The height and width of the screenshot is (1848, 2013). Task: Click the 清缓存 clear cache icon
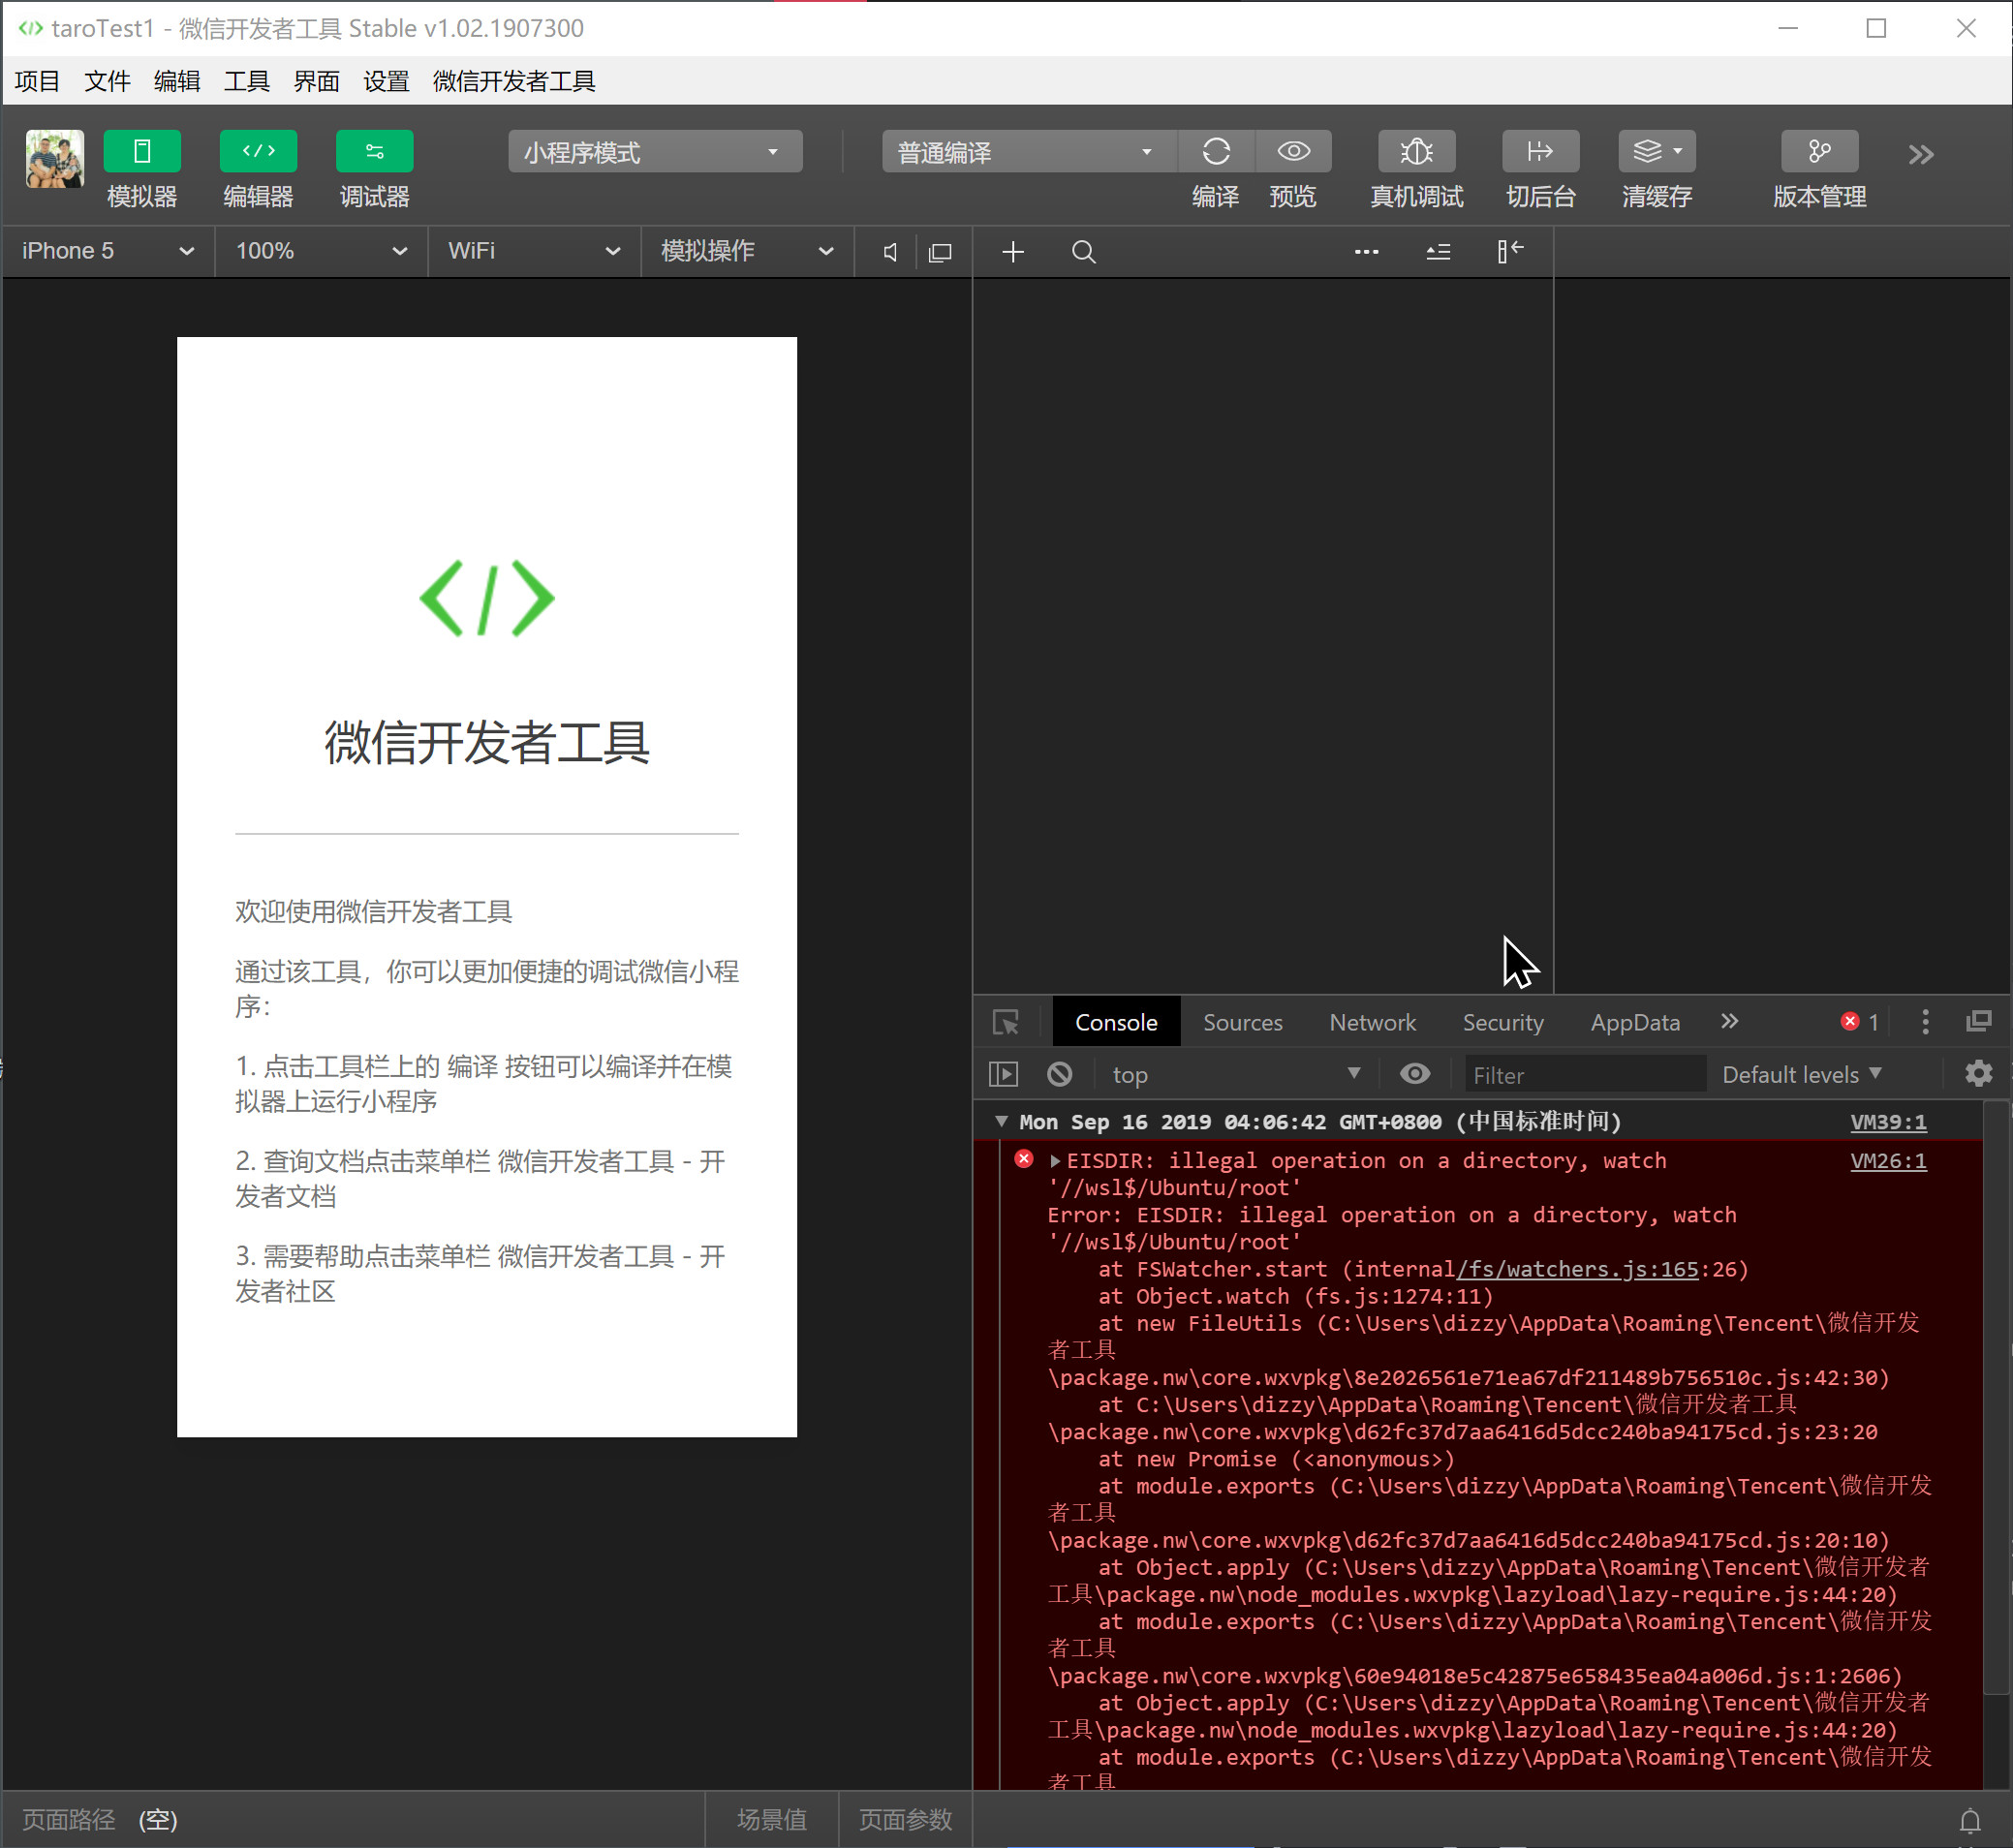(x=1657, y=151)
